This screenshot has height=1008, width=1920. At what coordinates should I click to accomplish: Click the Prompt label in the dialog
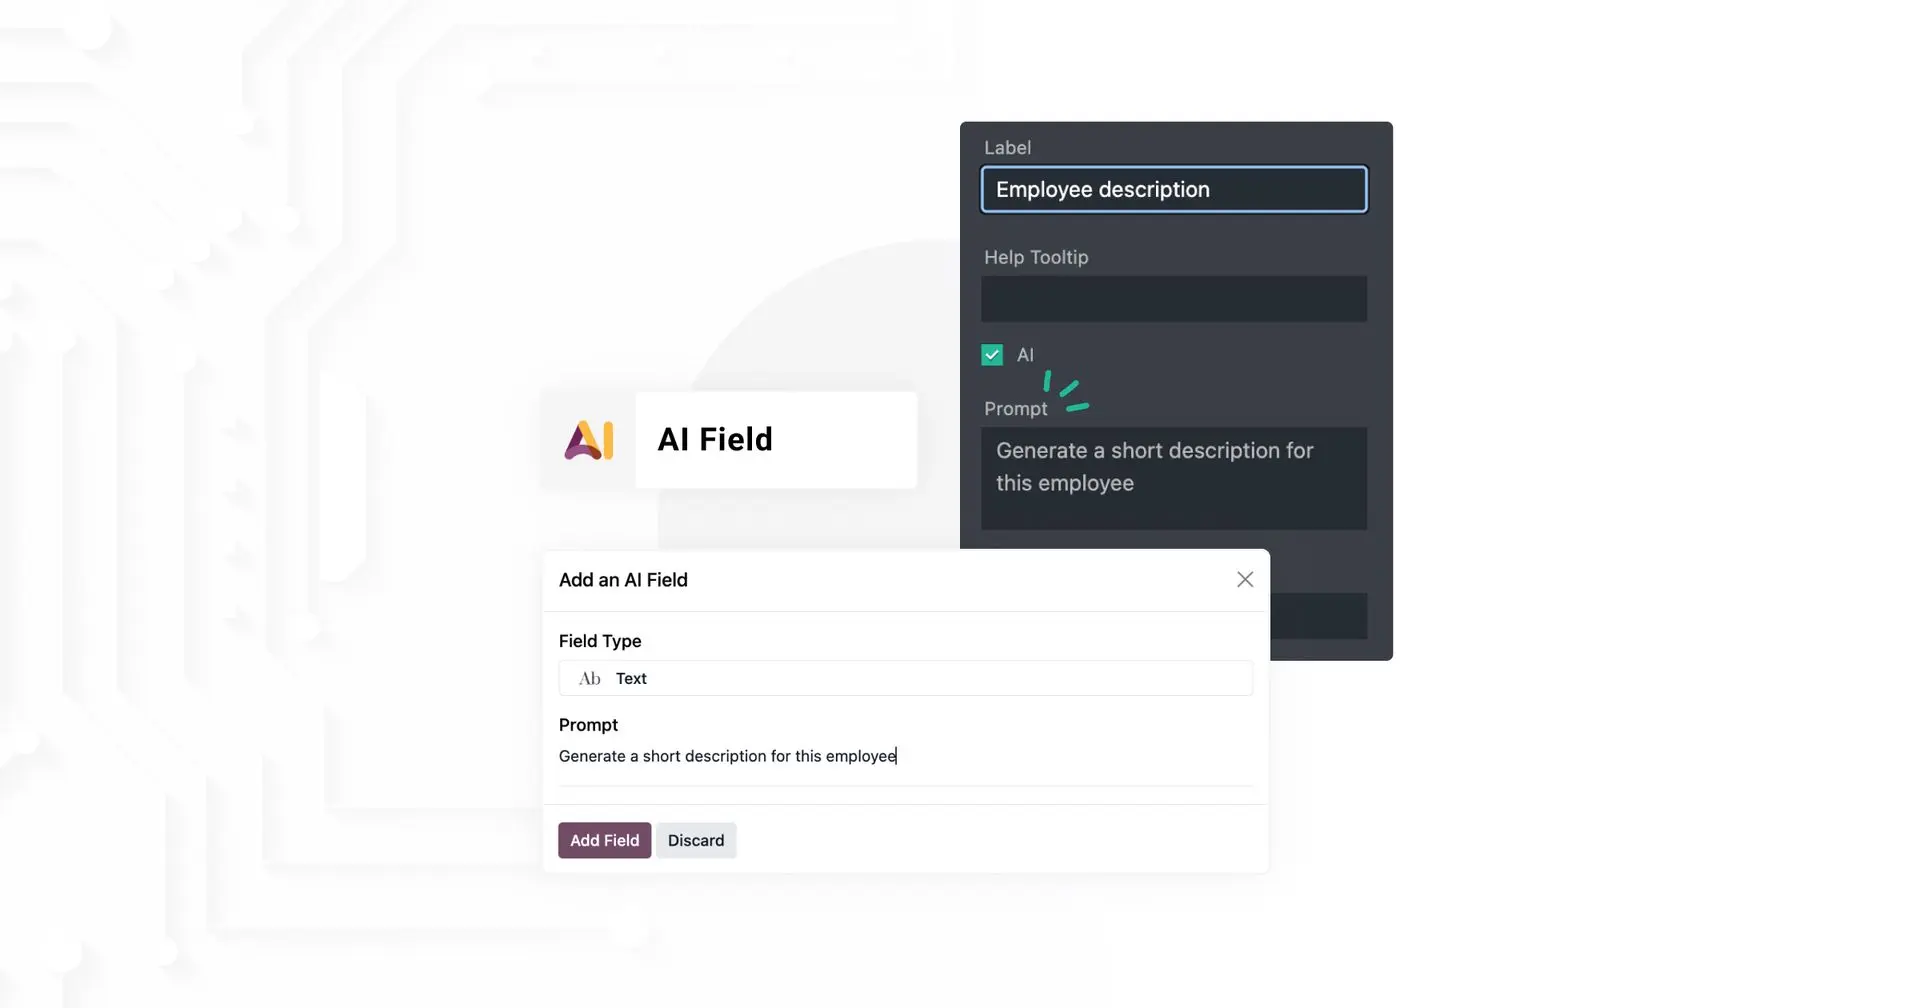pyautogui.click(x=588, y=725)
